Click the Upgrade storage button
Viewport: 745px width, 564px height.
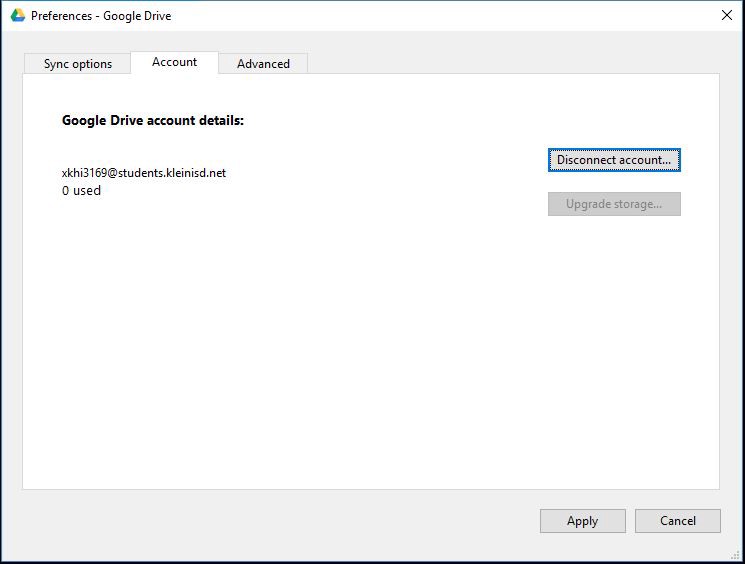pos(614,204)
